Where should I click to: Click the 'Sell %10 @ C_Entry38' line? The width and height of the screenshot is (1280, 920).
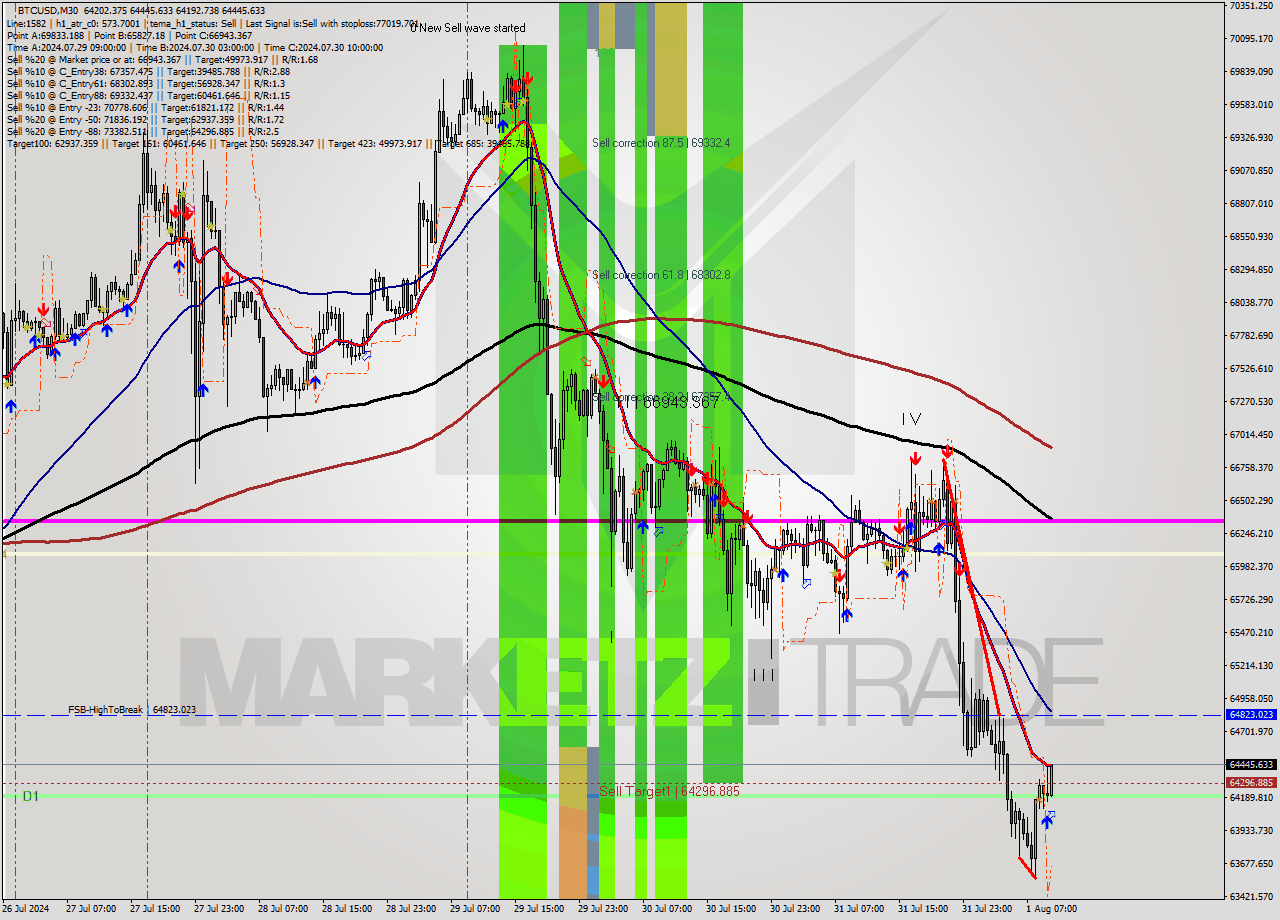click(x=148, y=72)
